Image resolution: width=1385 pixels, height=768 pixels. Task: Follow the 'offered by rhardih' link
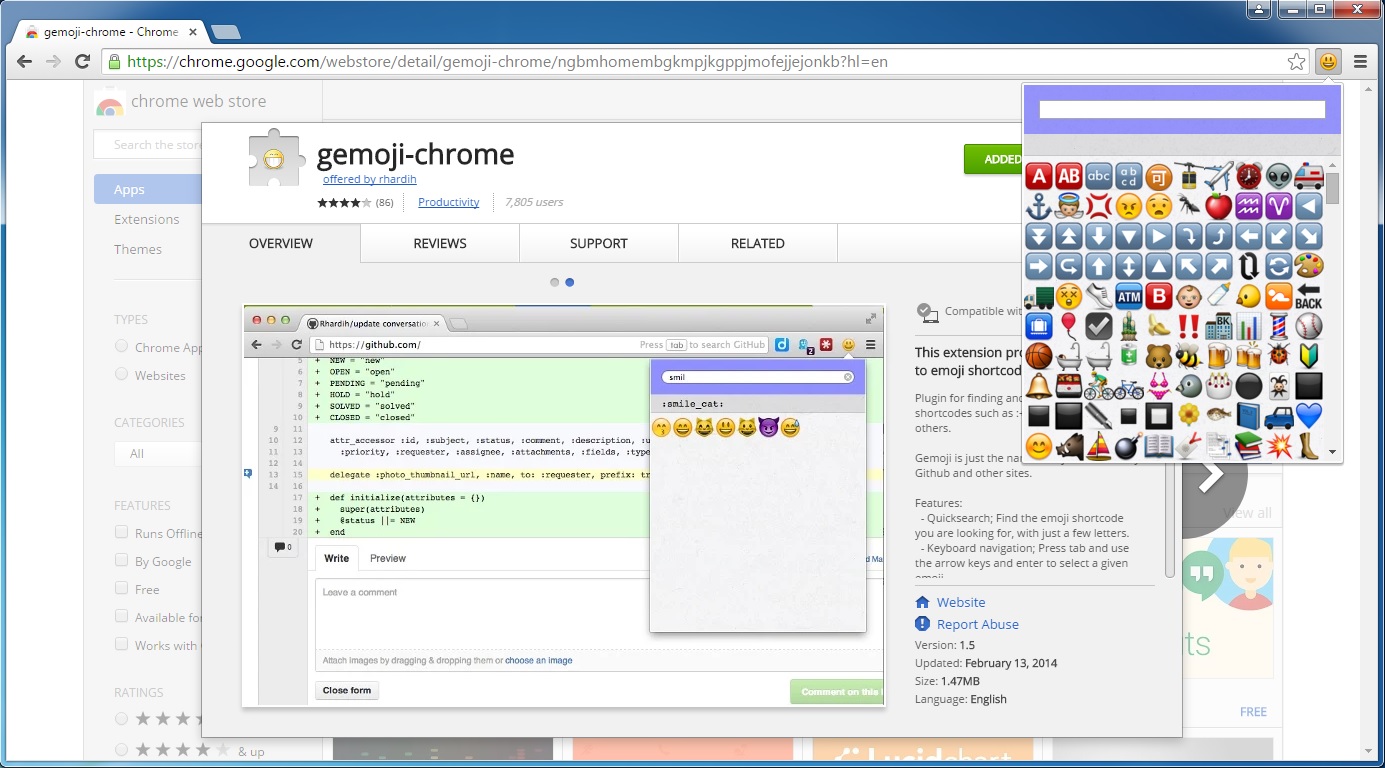(x=369, y=179)
